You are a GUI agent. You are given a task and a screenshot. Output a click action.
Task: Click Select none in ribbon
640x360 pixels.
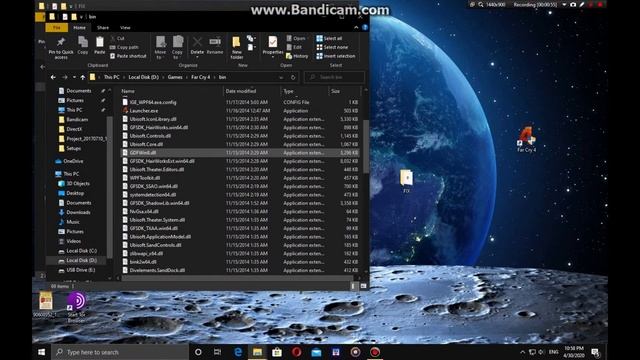[332, 47]
